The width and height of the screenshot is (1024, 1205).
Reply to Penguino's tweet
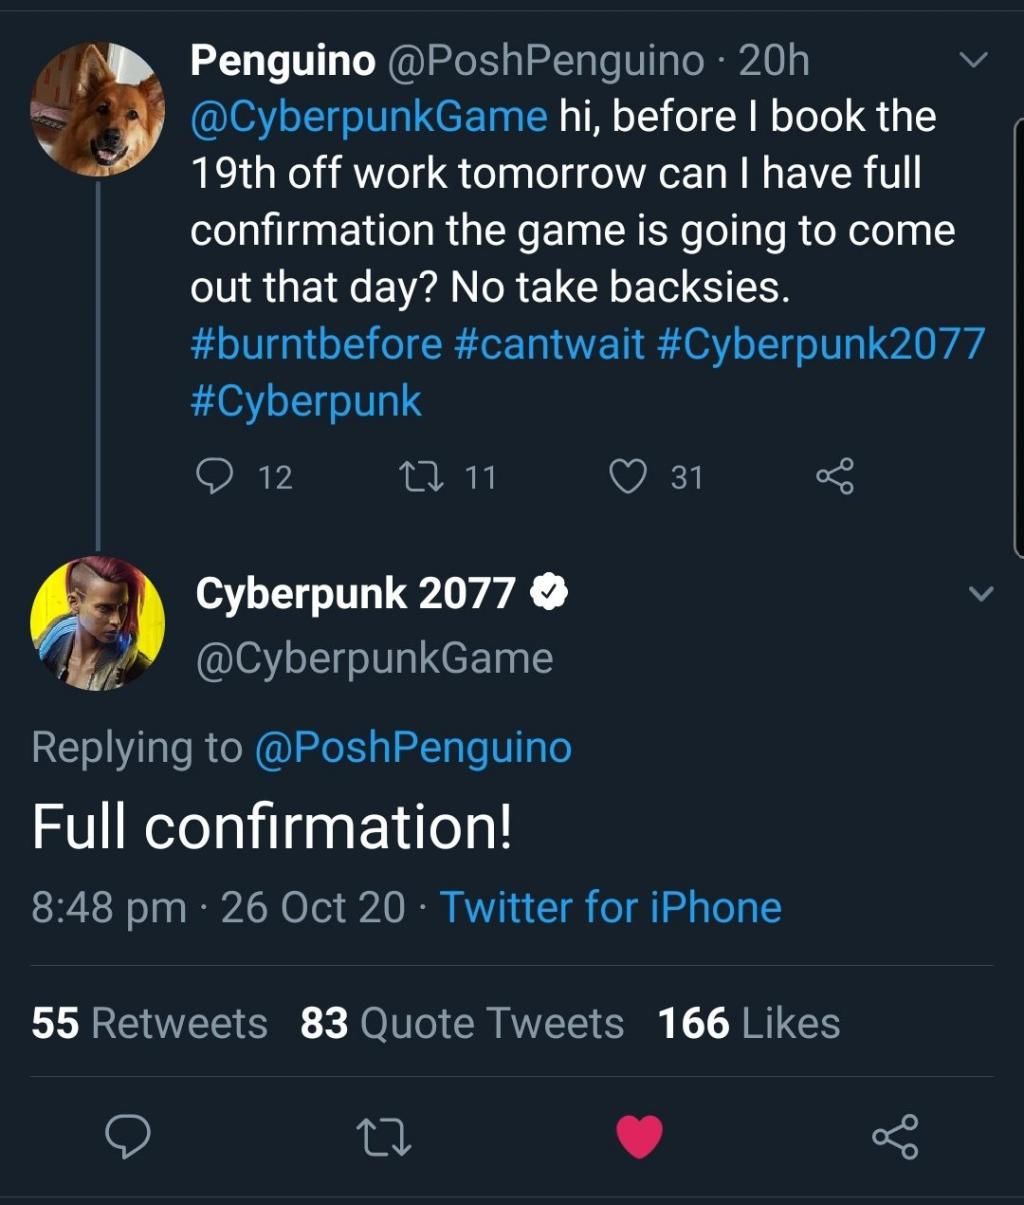click(x=215, y=477)
